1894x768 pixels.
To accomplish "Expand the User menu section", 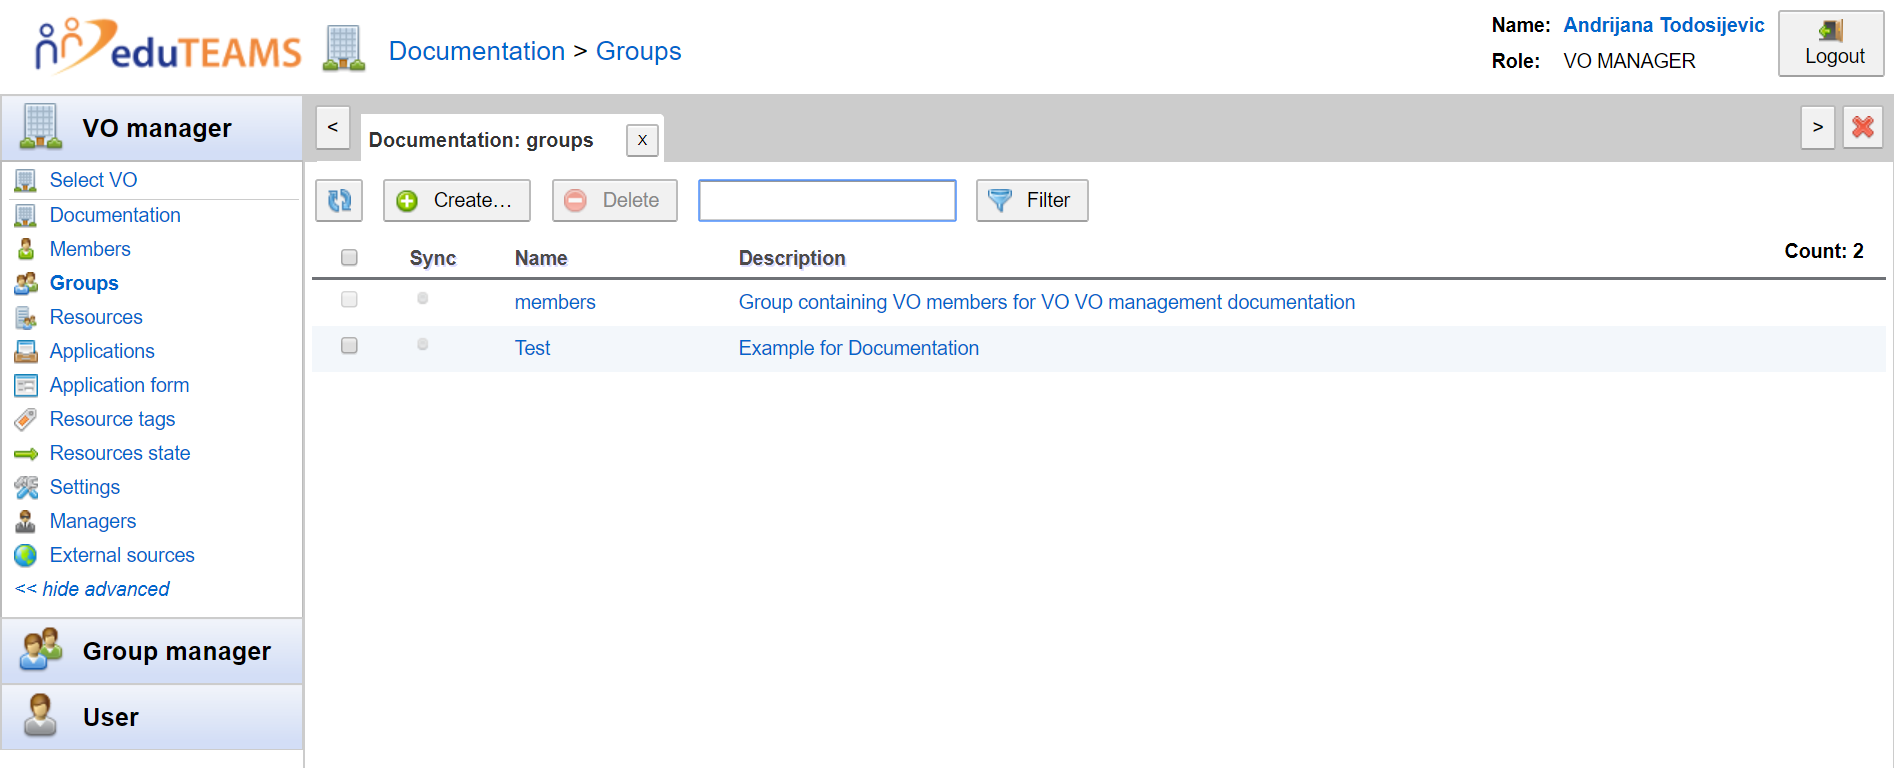I will click(x=152, y=717).
